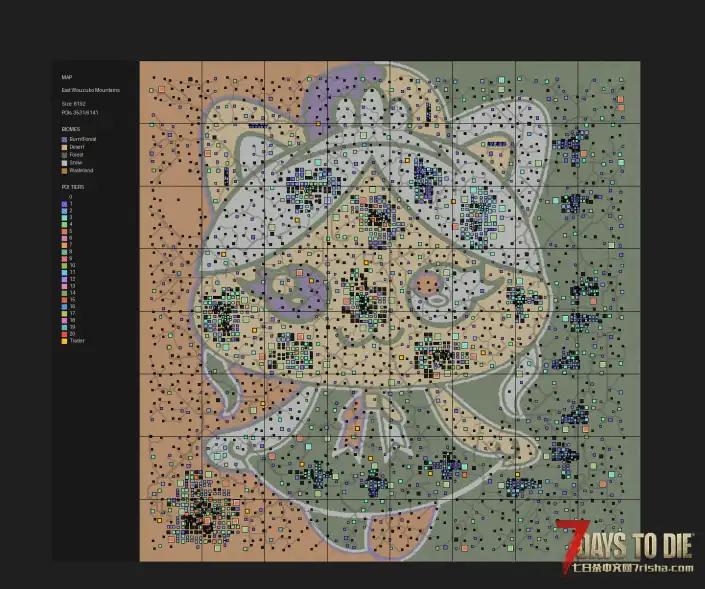This screenshot has width=705, height=589.
Task: Select the POI tier 3 color swatch
Action: click(x=64, y=218)
